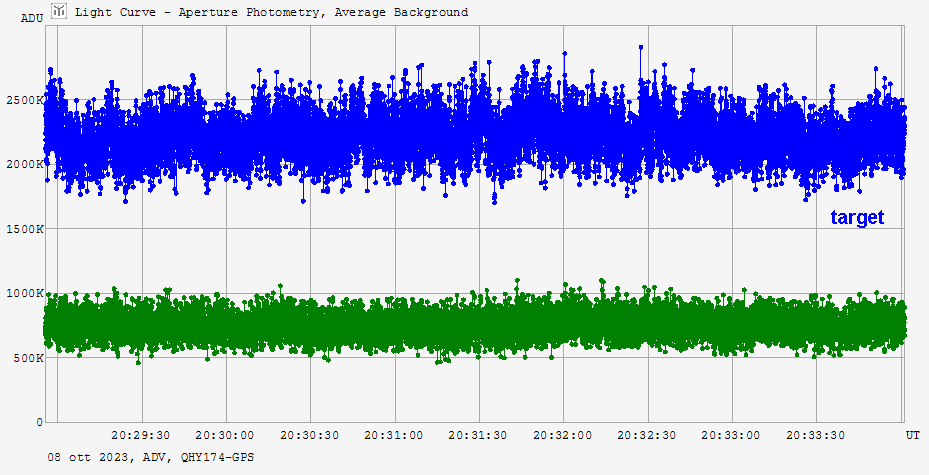Click the '20:32:30' time label
929x475 pixels.
click(x=646, y=435)
